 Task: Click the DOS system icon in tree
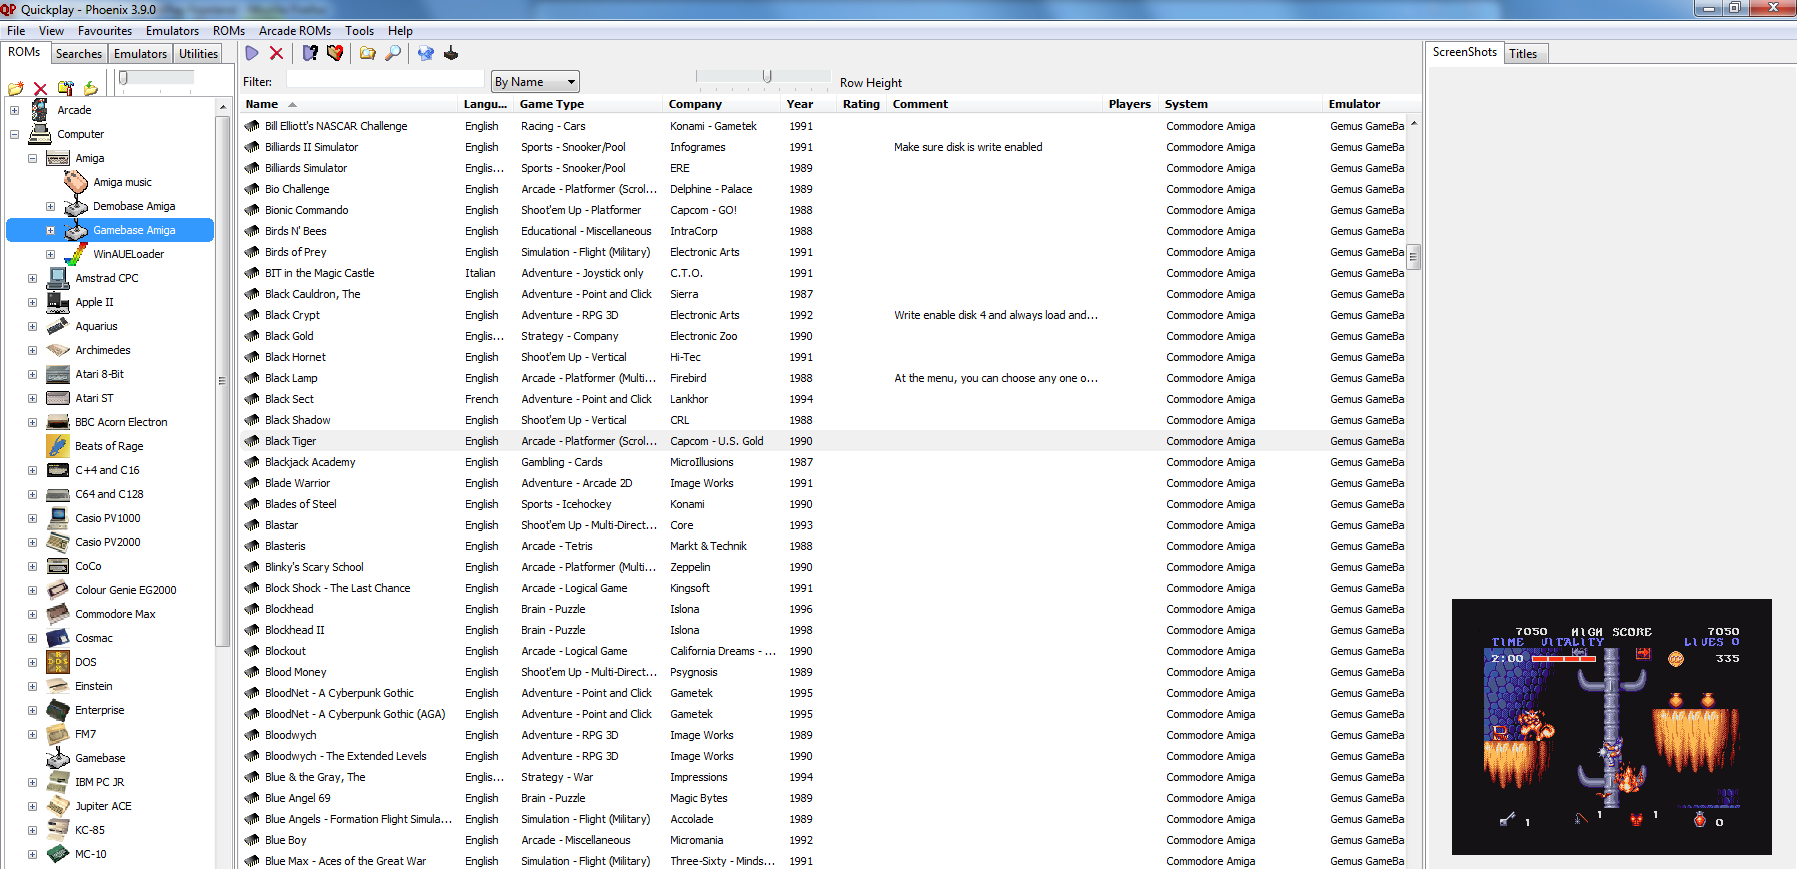click(58, 662)
